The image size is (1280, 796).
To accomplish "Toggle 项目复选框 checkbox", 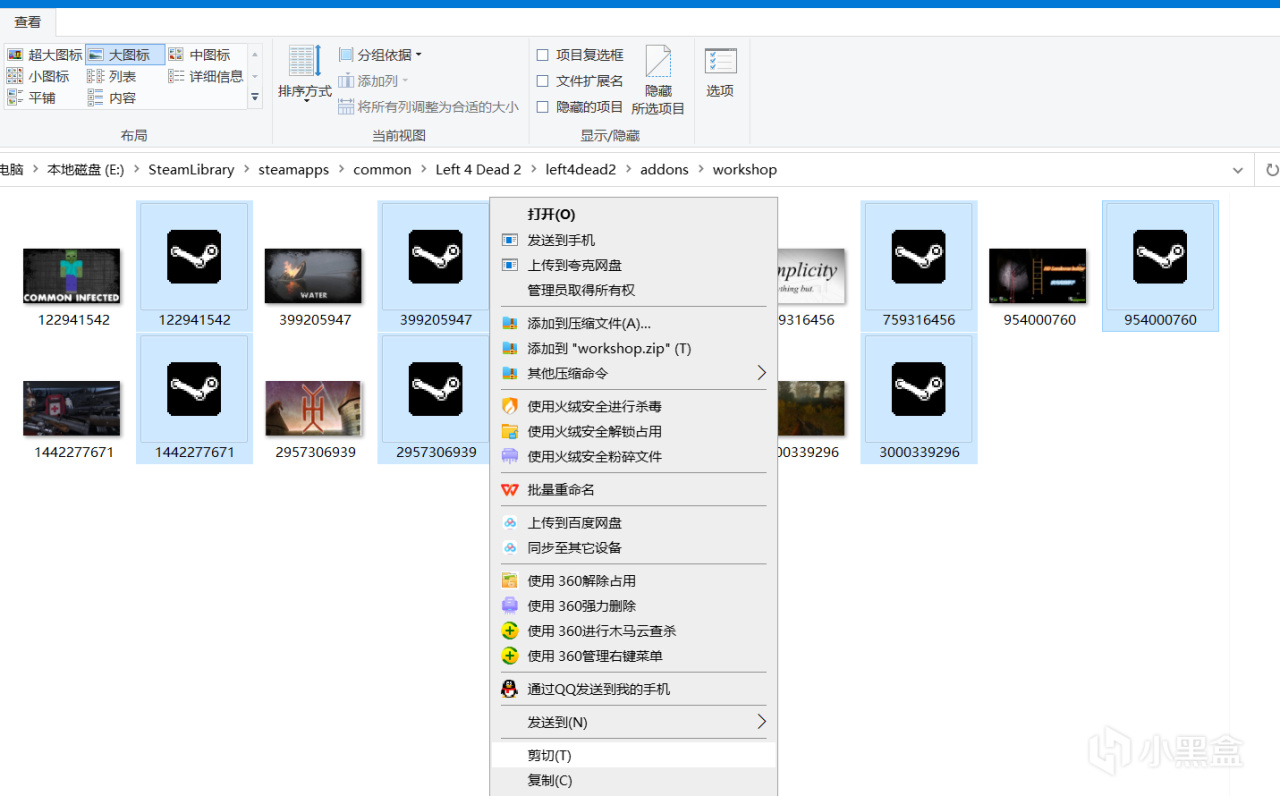I will click(543, 55).
